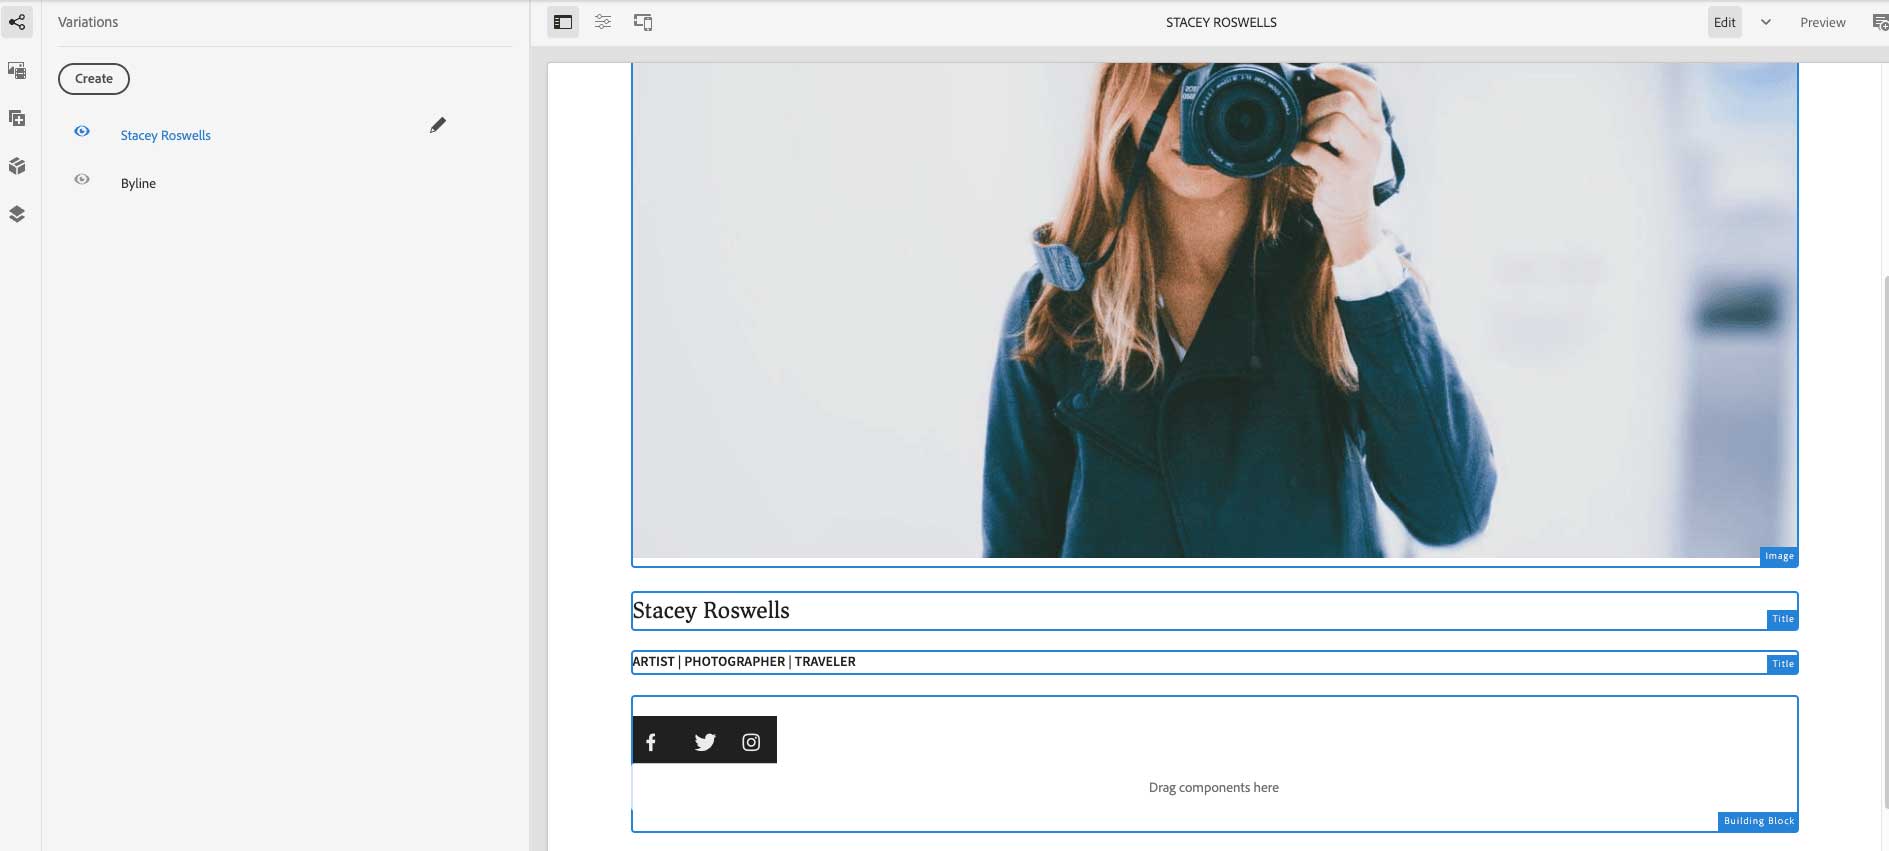Click the Facebook icon in social bar
1889x851 pixels.
pyautogui.click(x=651, y=742)
